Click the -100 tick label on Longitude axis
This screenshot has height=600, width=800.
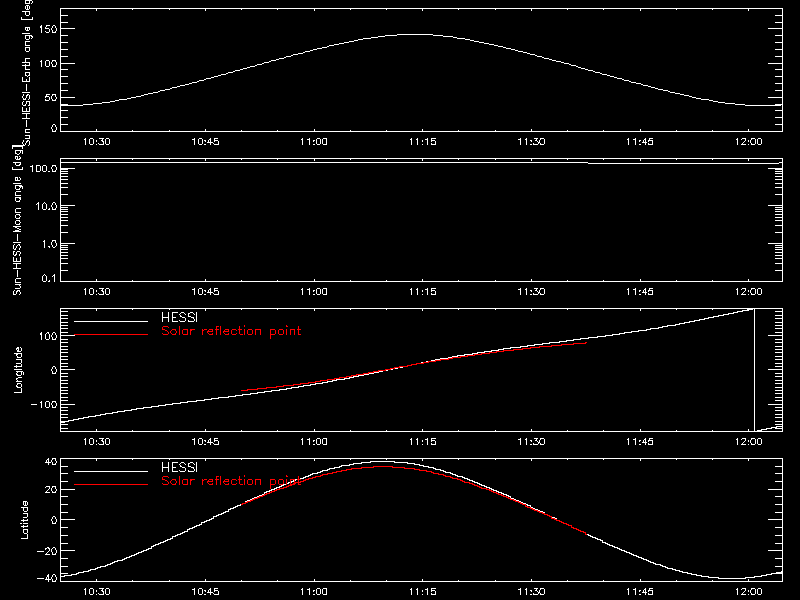click(x=44, y=404)
